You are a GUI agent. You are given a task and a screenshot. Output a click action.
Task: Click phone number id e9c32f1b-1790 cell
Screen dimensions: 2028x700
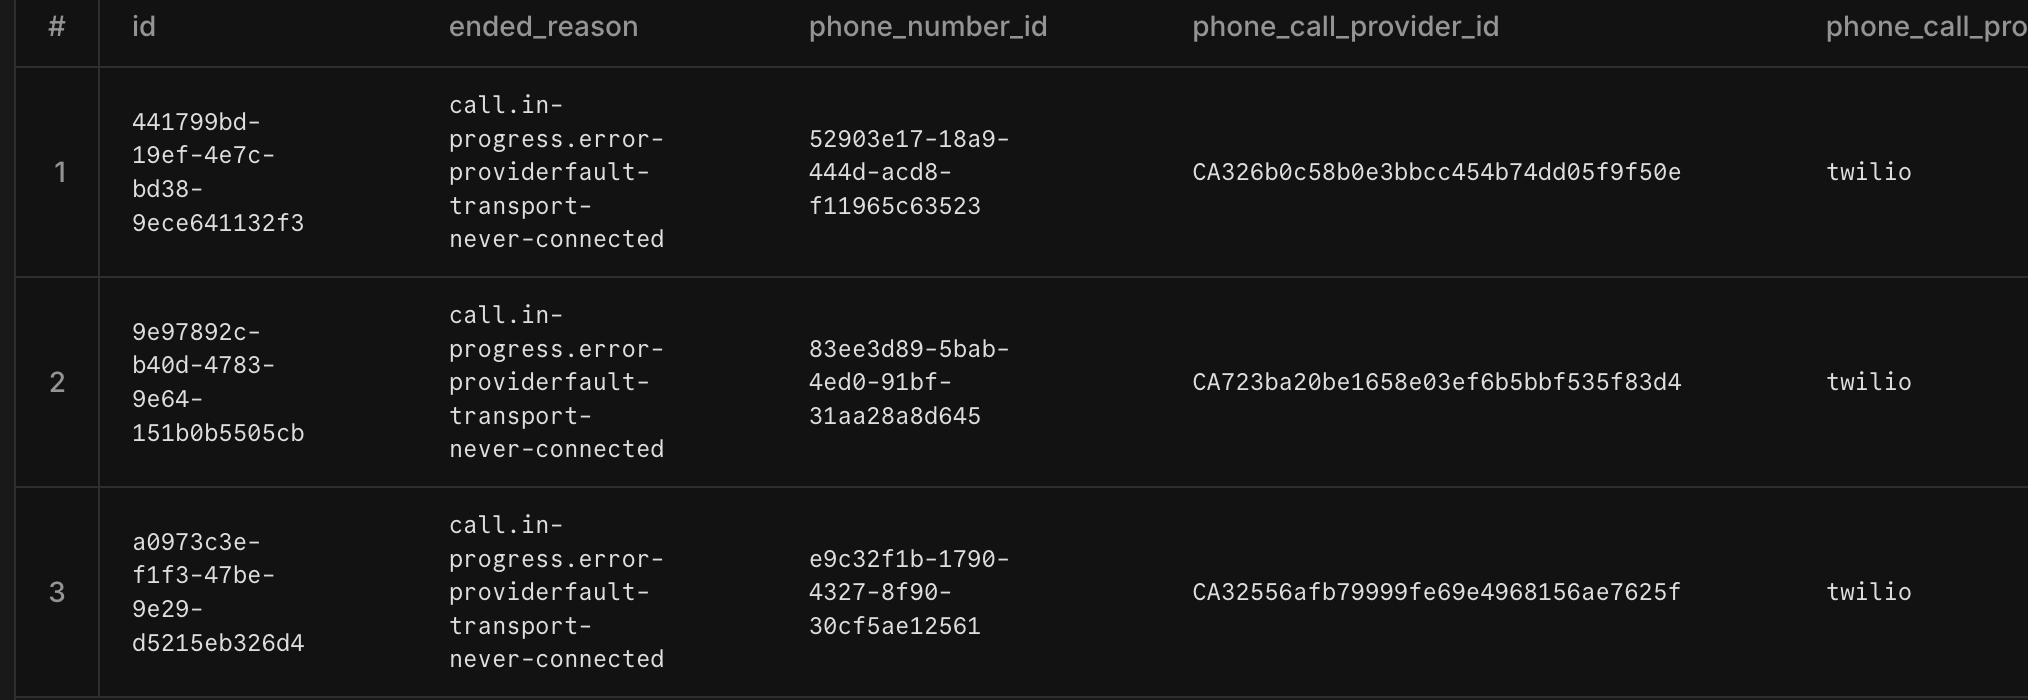tap(908, 592)
